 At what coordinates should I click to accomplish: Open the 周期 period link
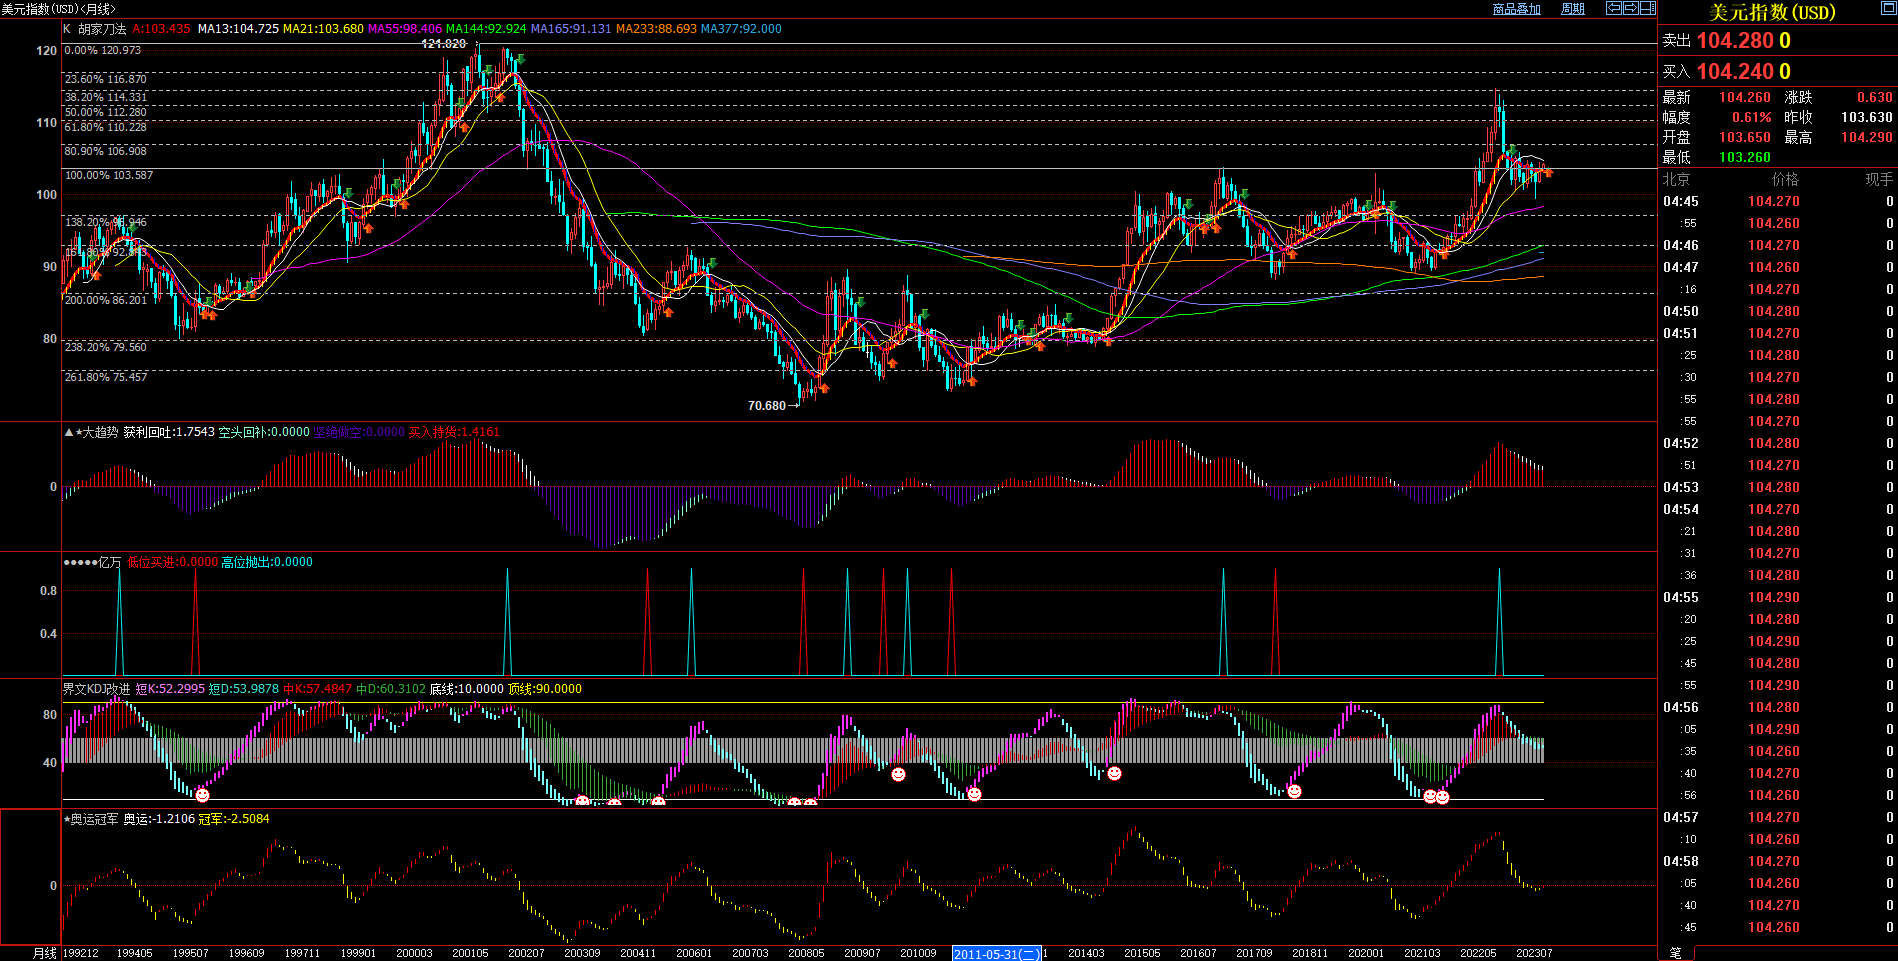[1573, 9]
